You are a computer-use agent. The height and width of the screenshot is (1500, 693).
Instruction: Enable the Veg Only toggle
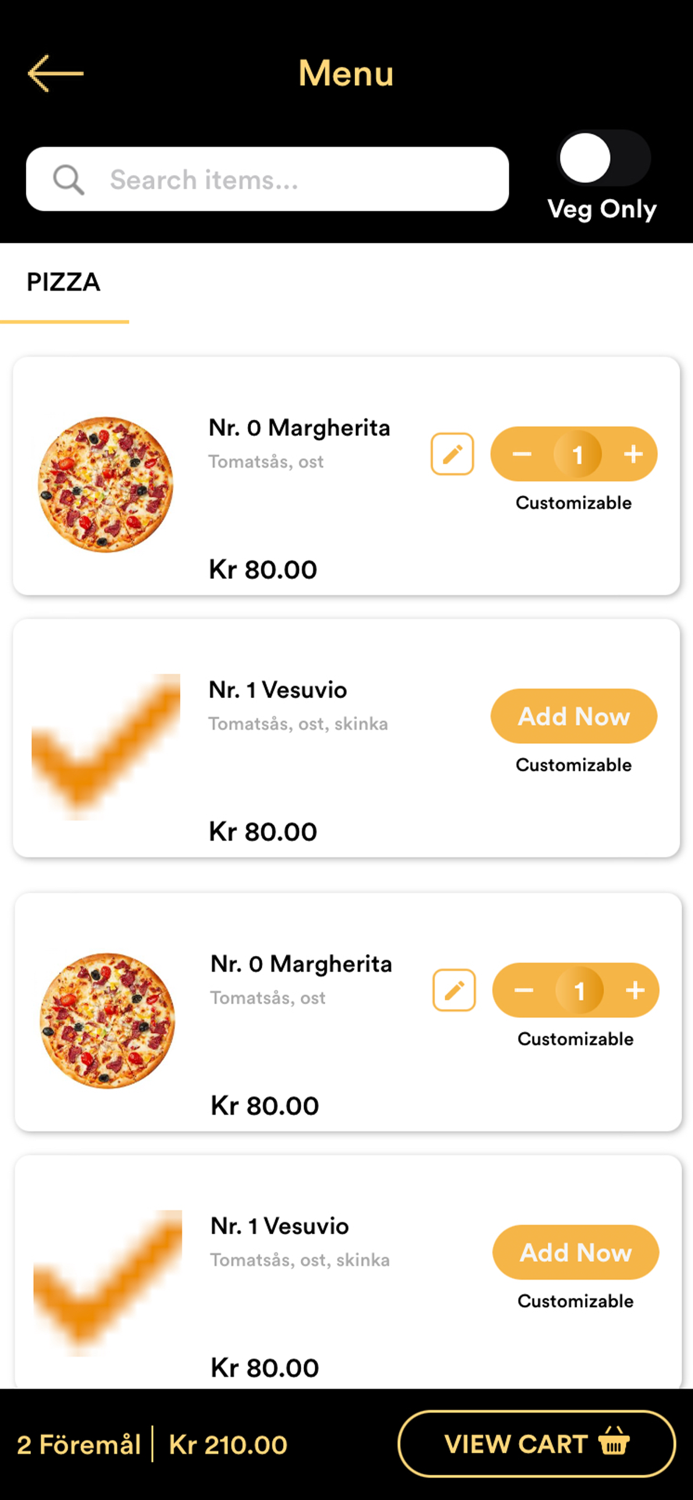click(x=602, y=158)
